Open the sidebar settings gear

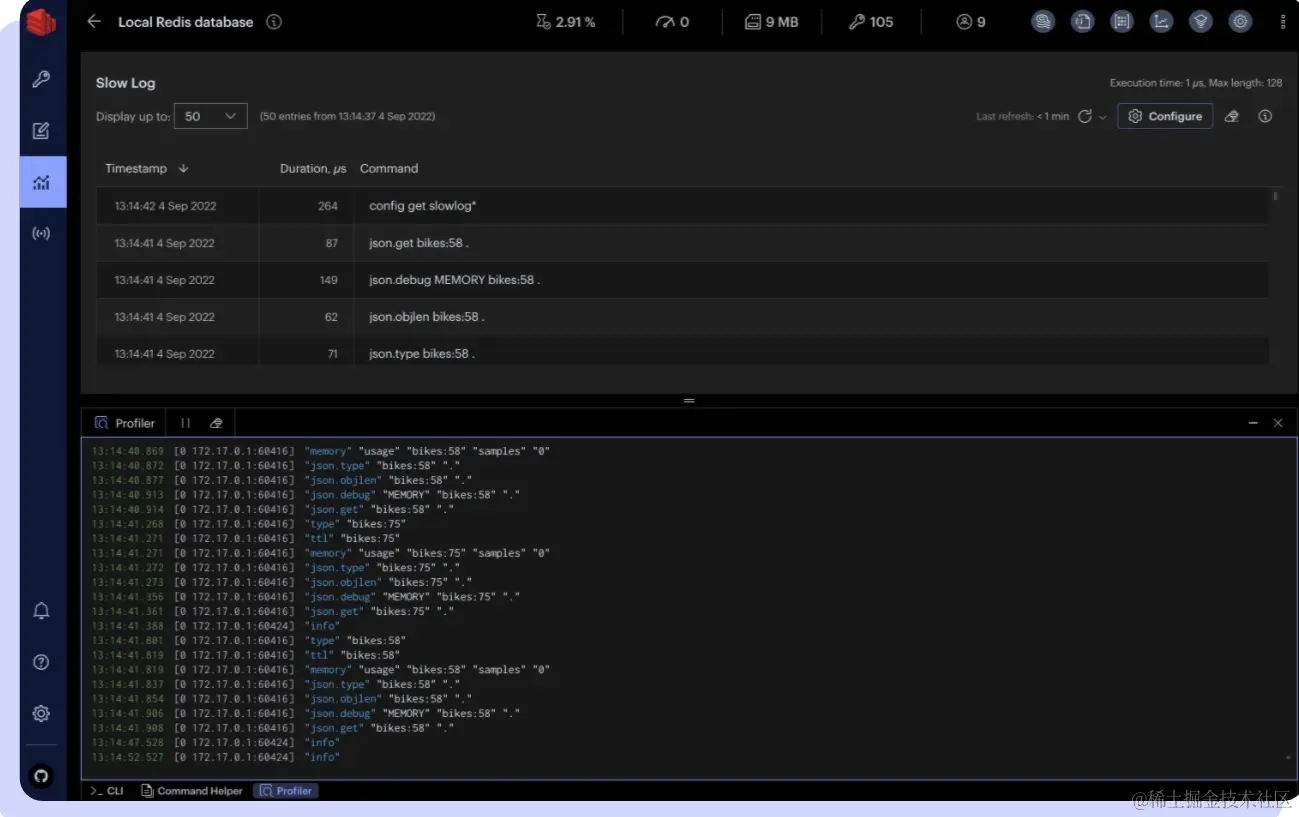click(41, 714)
